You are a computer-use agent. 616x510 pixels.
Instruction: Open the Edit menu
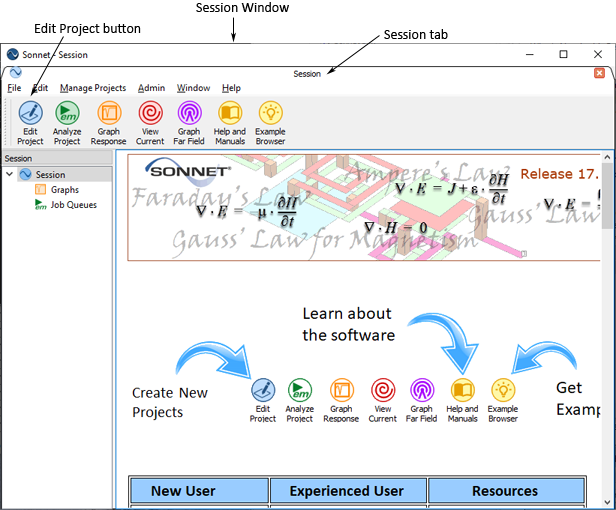[40, 88]
